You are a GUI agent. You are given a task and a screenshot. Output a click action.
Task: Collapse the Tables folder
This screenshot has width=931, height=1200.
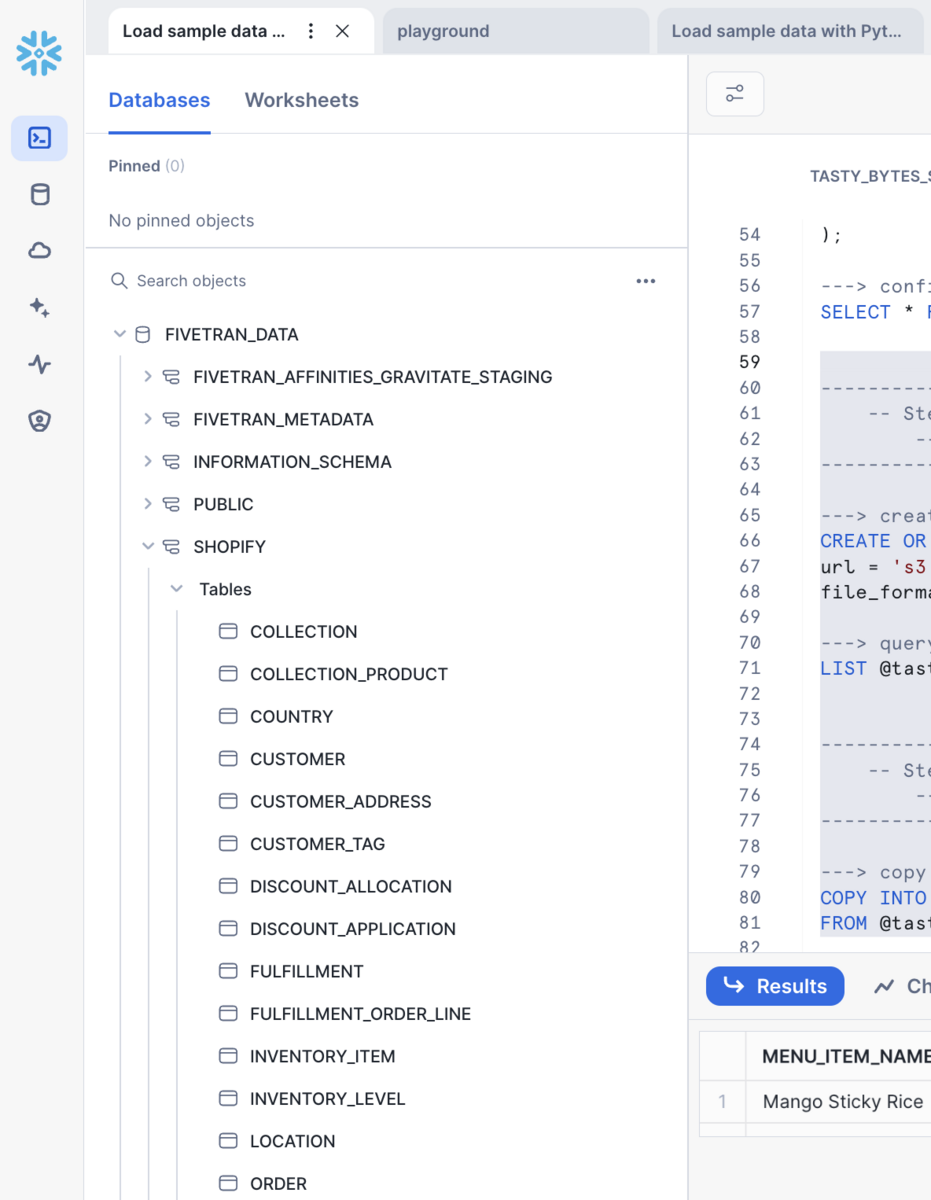[177, 589]
